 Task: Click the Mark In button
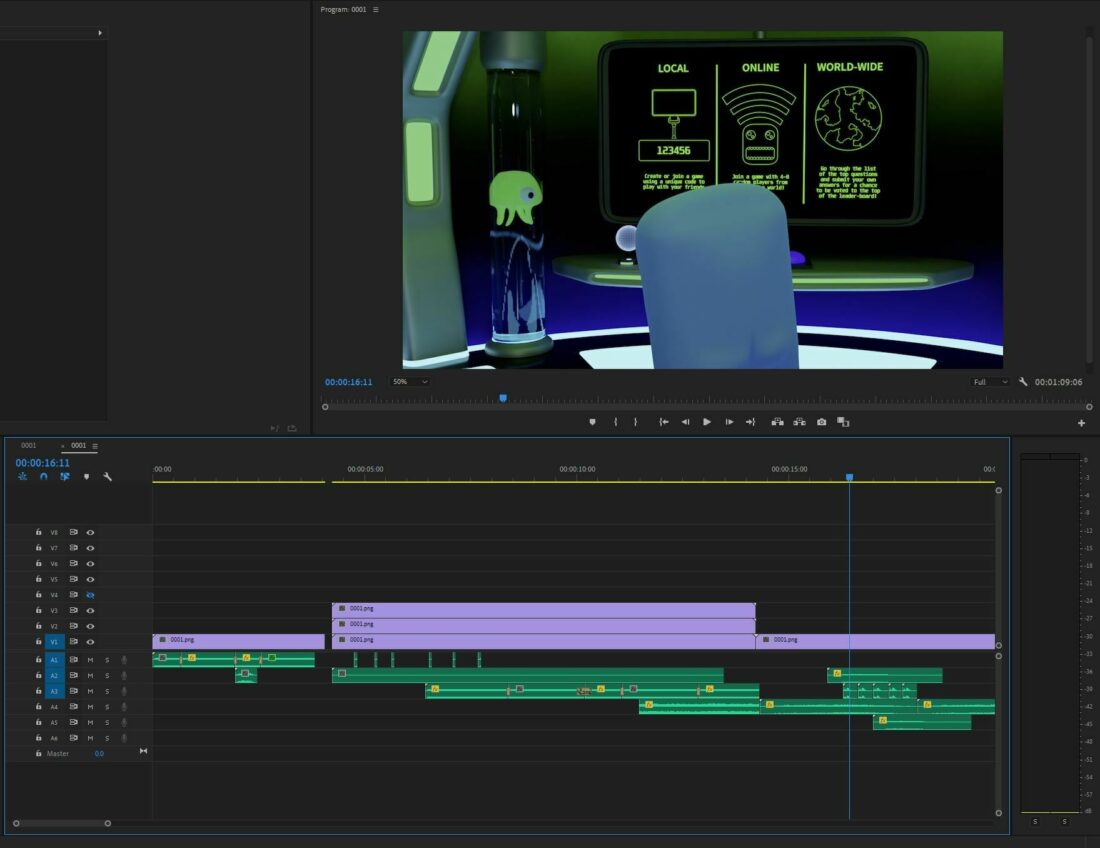tap(615, 422)
